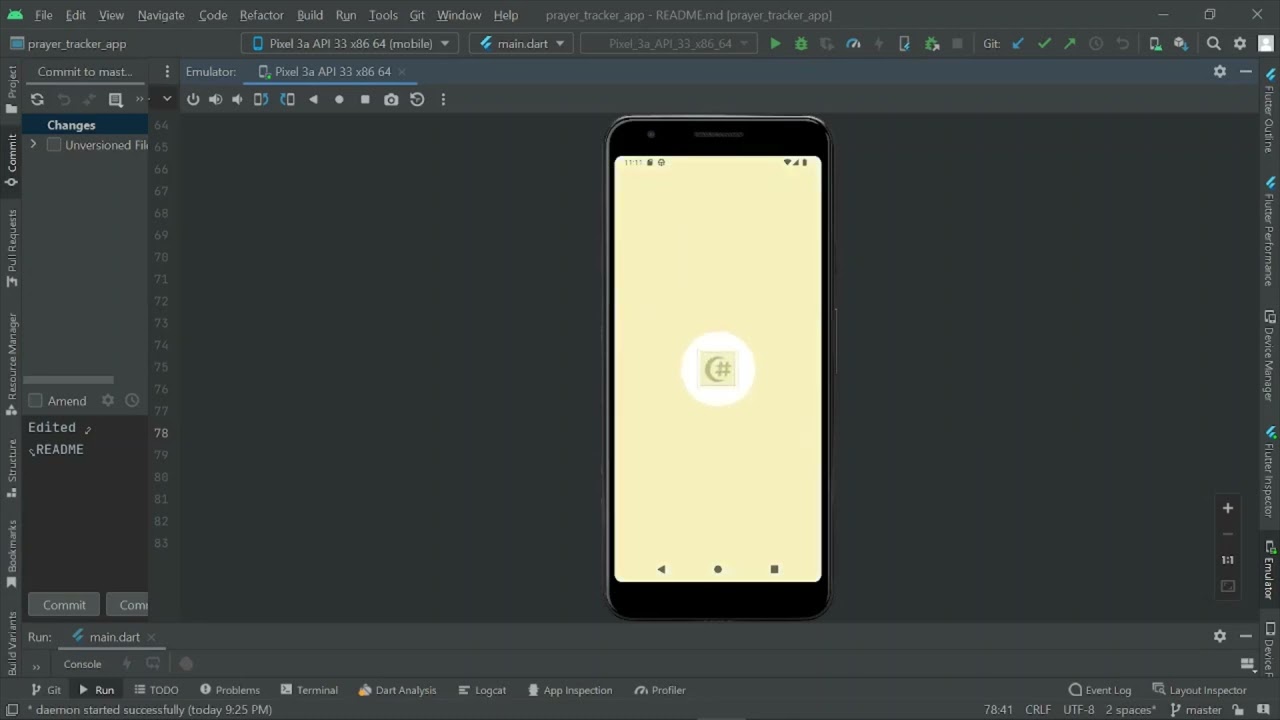Start debugging with the green bug icon

[x=801, y=43]
